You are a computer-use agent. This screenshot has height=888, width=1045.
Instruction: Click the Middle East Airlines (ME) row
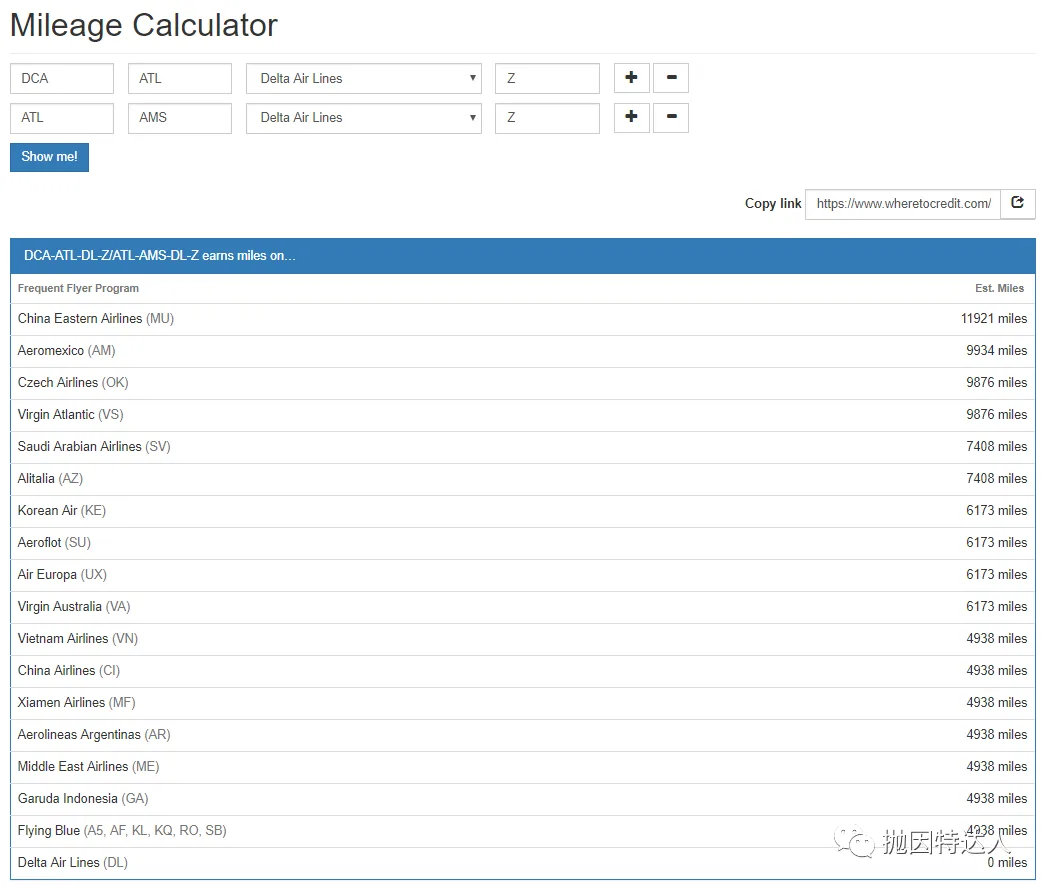click(522, 767)
